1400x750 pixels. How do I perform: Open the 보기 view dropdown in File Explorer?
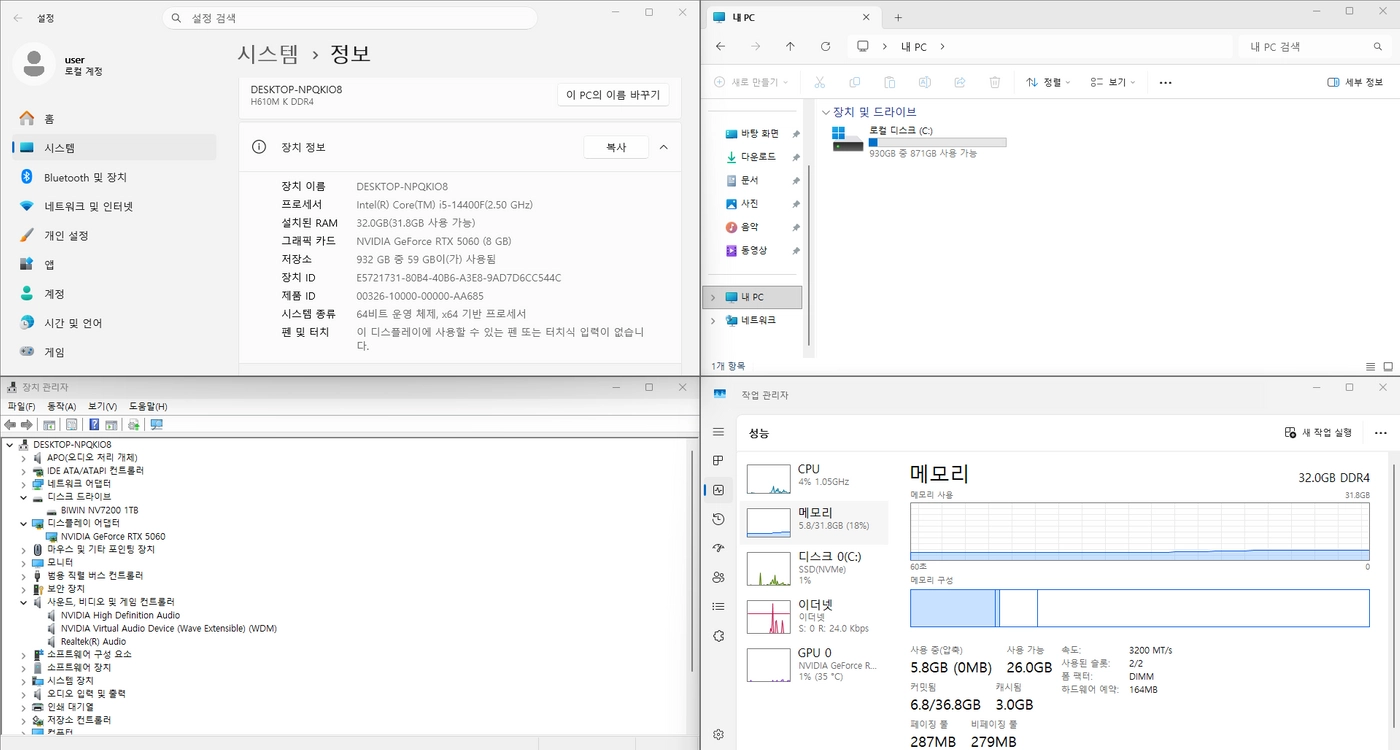click(x=1113, y=82)
